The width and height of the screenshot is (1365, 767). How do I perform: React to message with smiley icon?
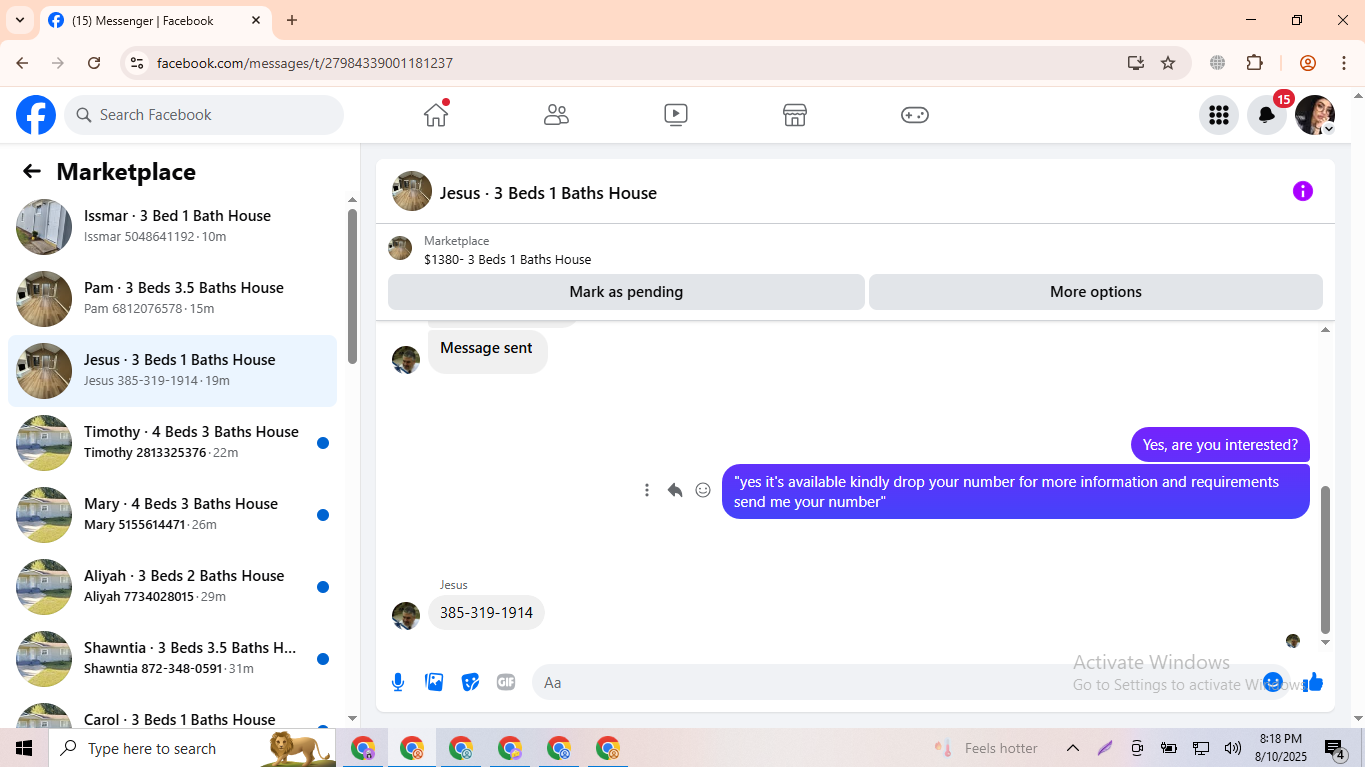tap(703, 490)
